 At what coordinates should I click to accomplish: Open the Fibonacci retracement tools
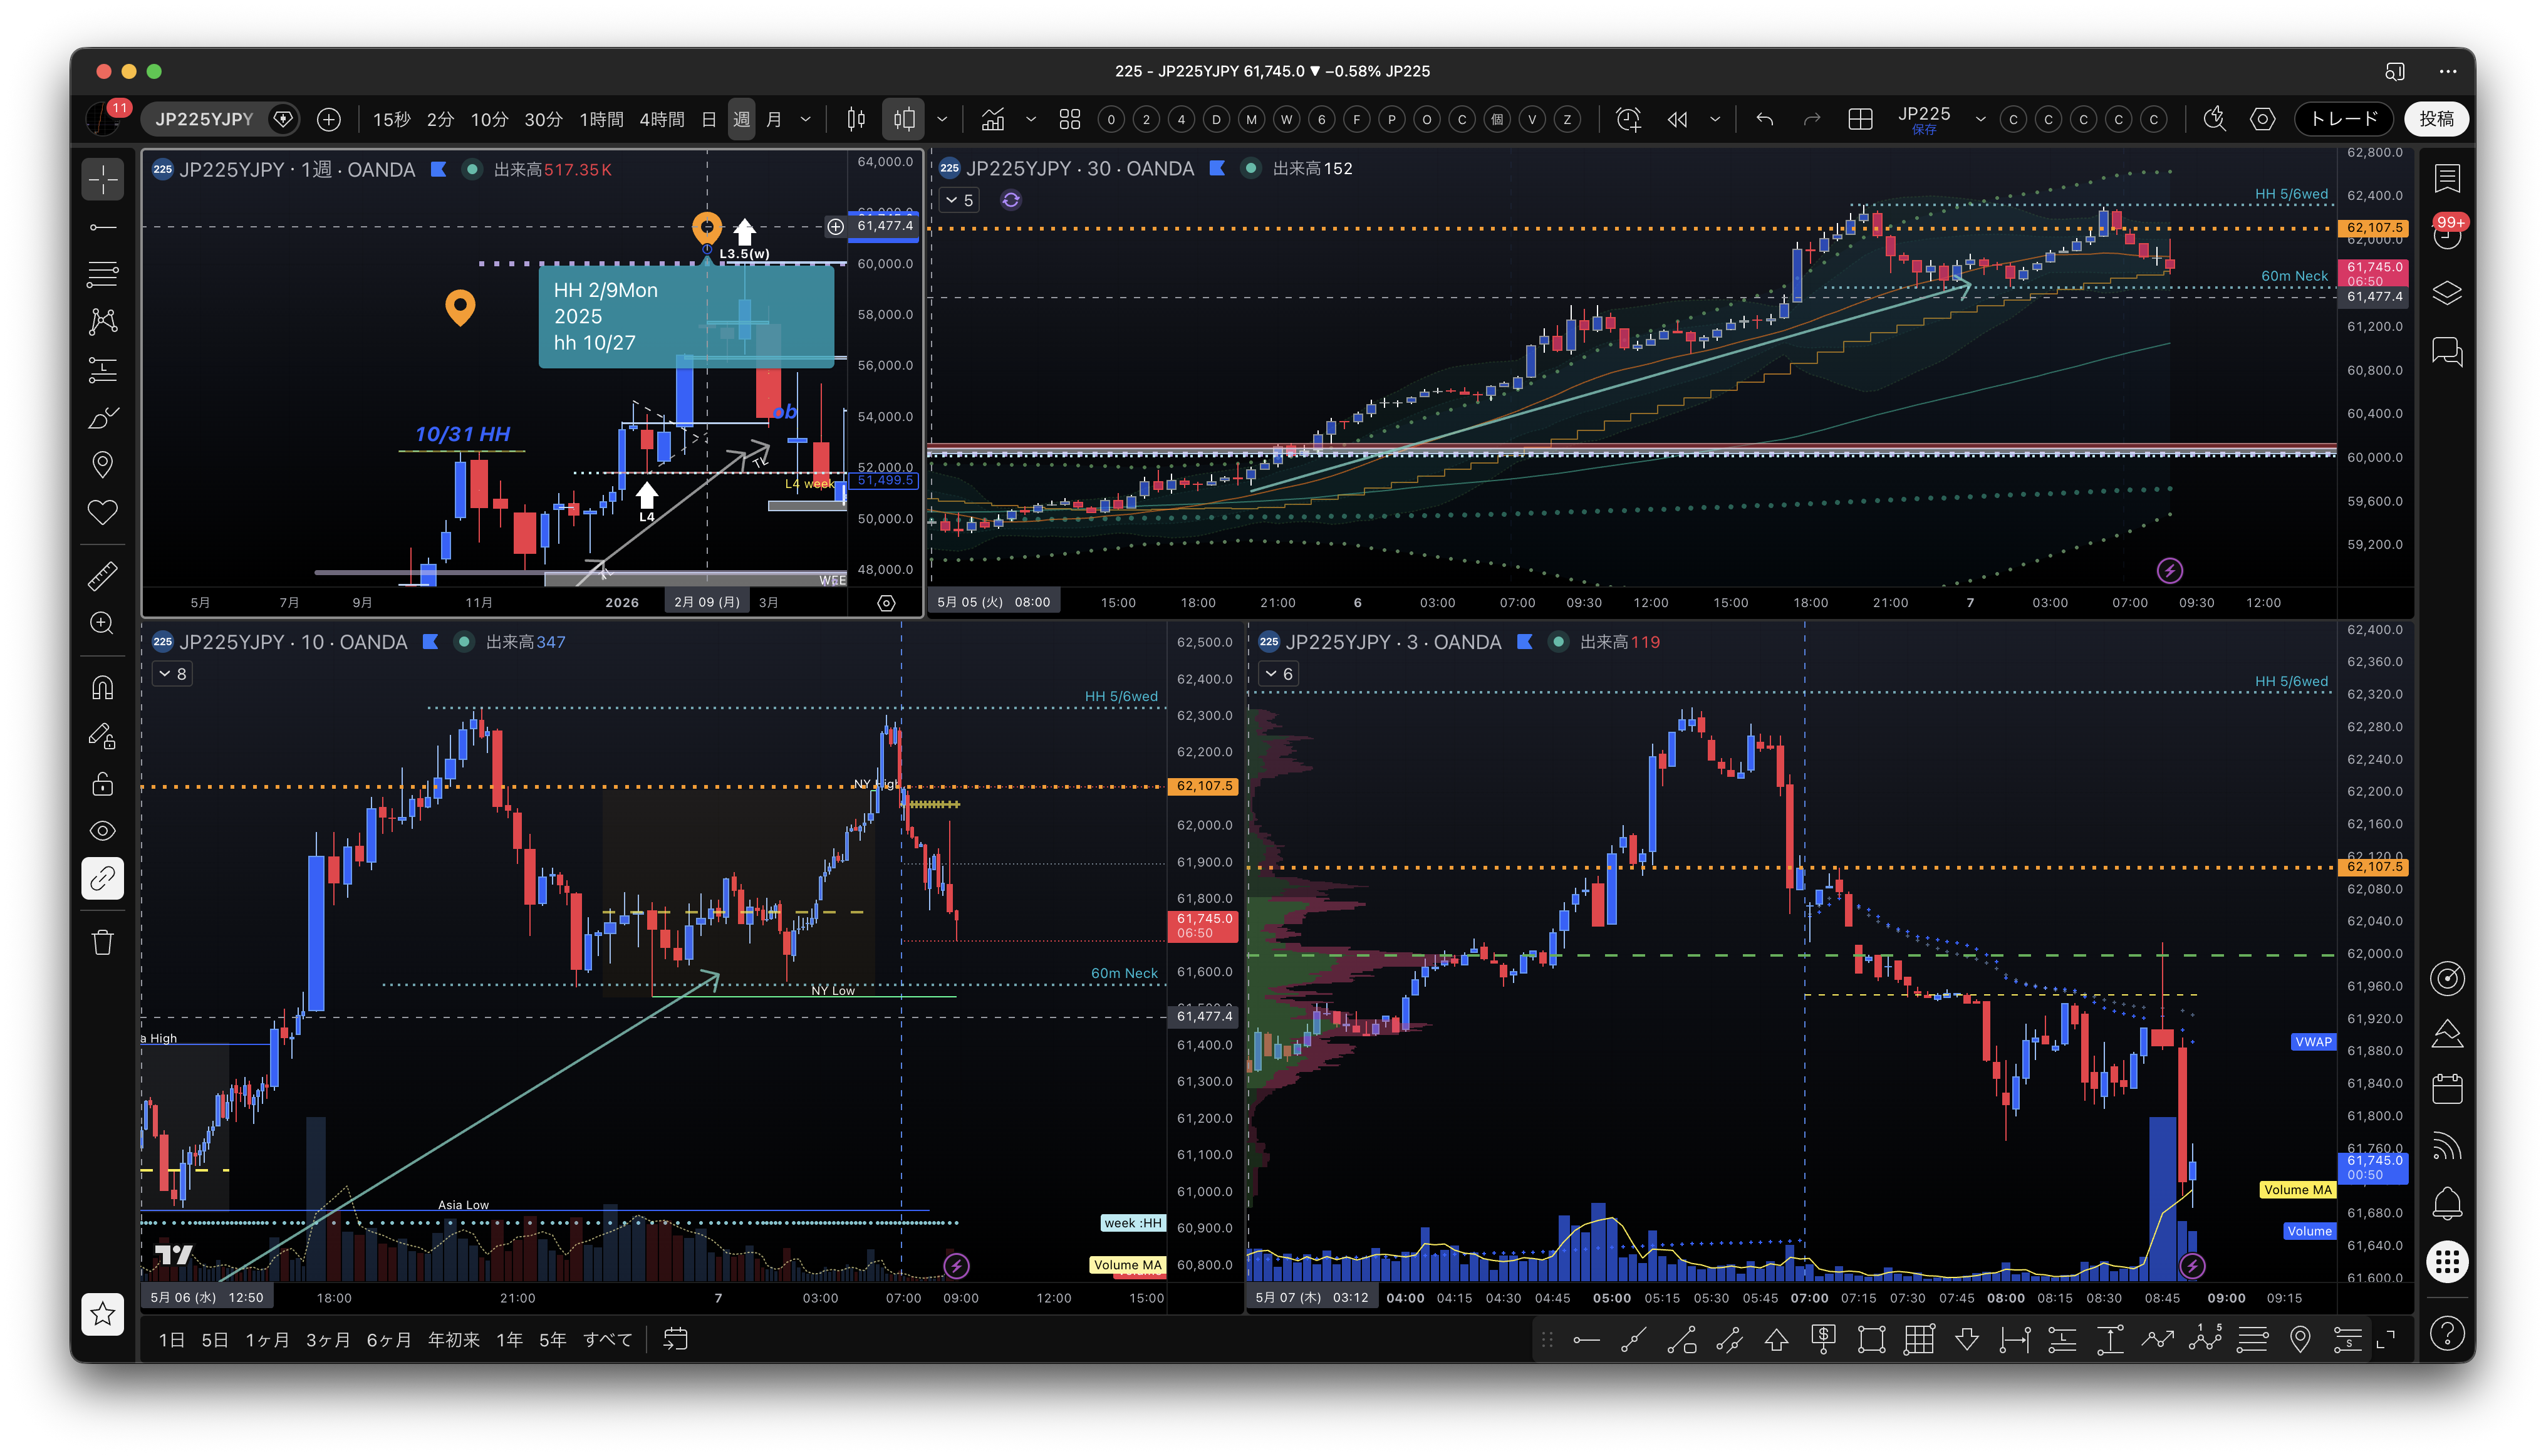(x=103, y=274)
